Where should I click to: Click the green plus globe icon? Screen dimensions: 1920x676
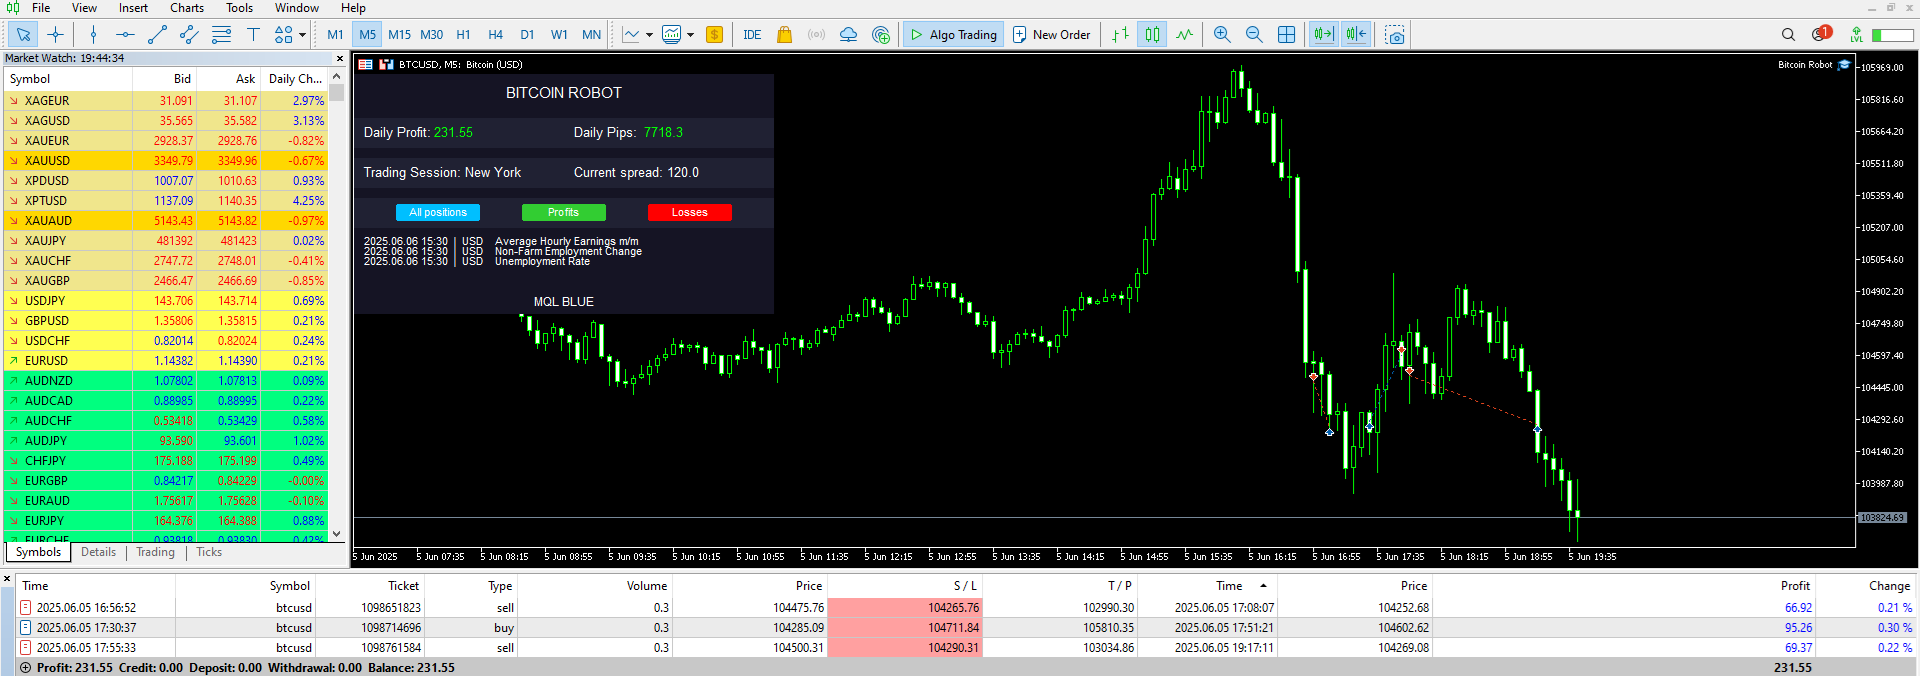pyautogui.click(x=880, y=35)
